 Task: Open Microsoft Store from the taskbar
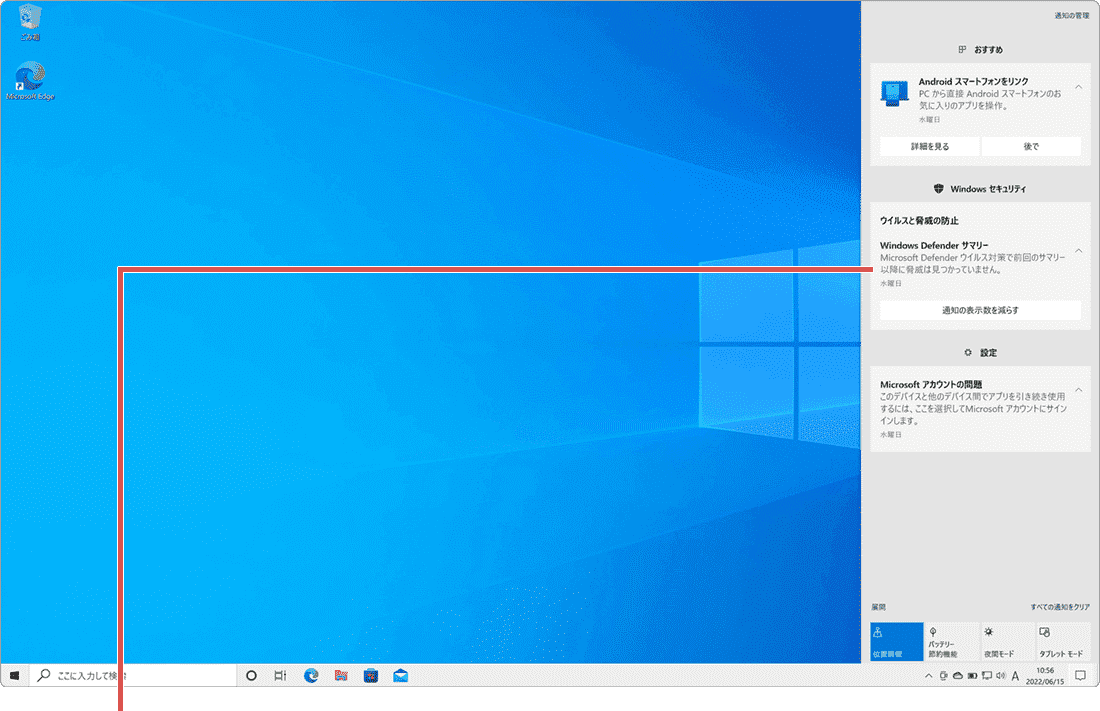(371, 676)
